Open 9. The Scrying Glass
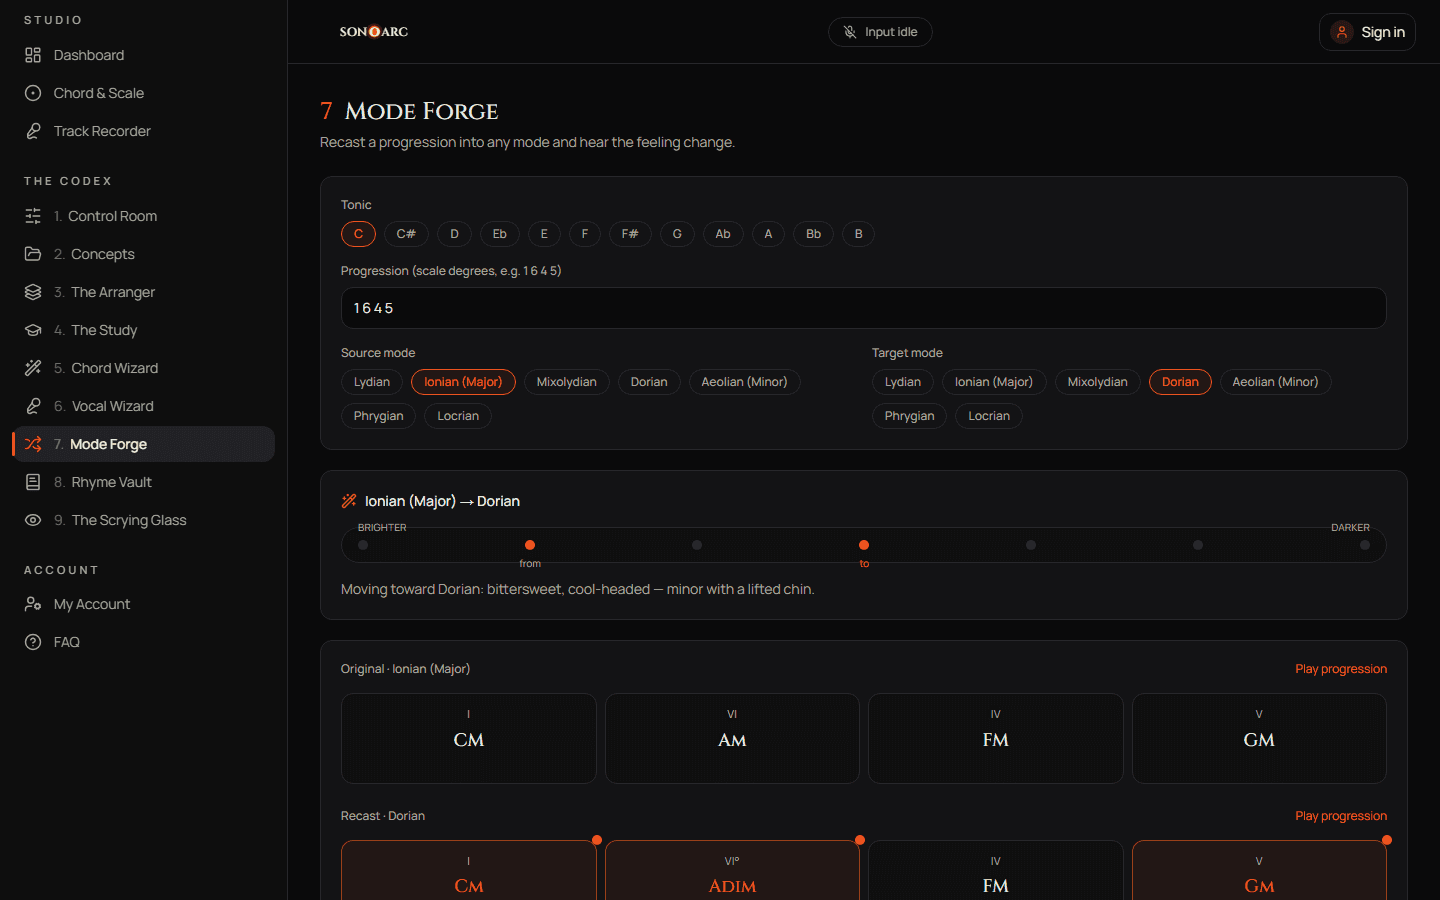Viewport: 1440px width, 900px height. (x=143, y=520)
